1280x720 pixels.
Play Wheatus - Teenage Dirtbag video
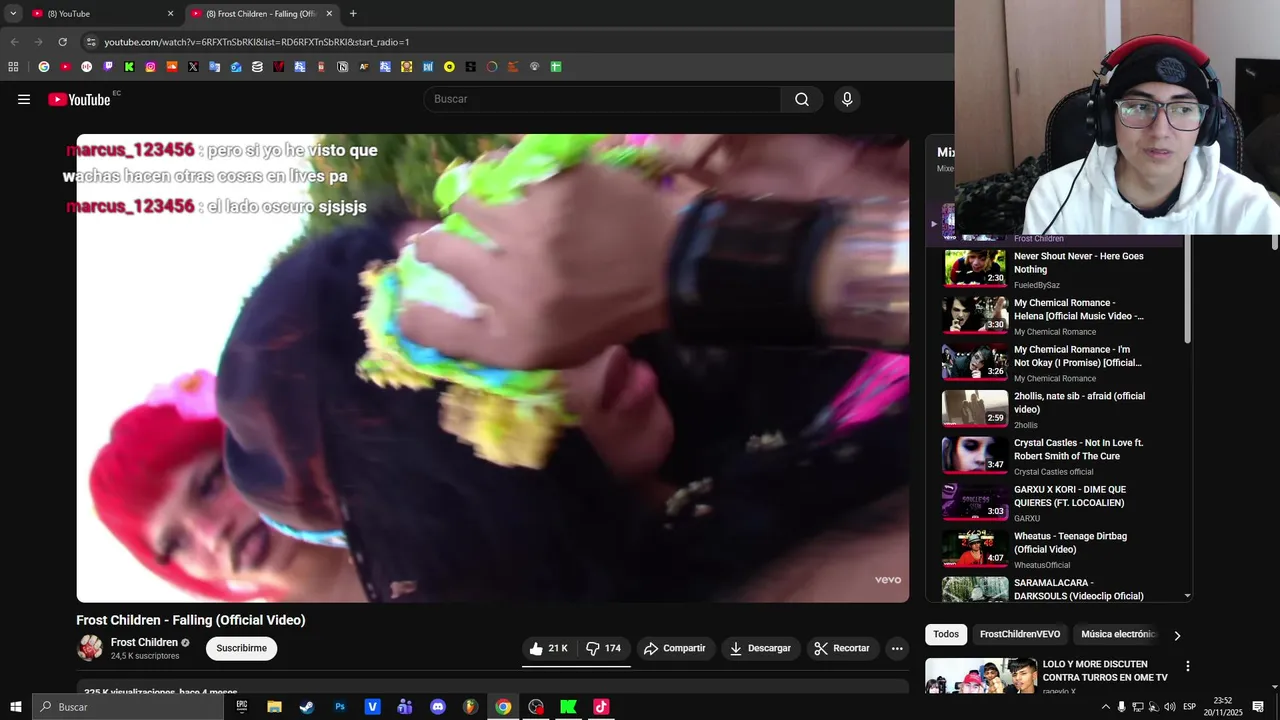click(1060, 549)
